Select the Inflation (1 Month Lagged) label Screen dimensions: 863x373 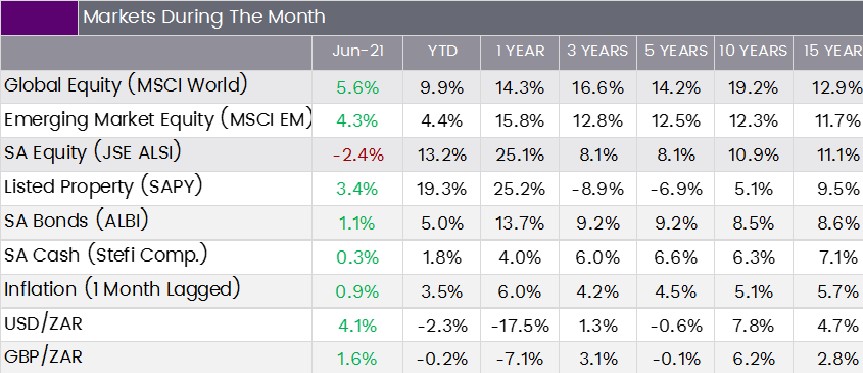coord(122,289)
